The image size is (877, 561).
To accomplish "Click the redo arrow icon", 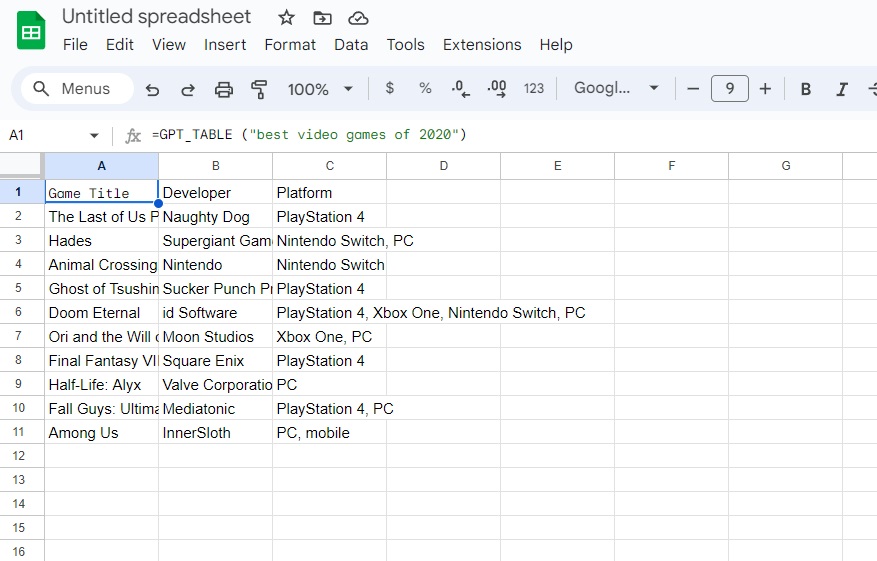I will [188, 89].
